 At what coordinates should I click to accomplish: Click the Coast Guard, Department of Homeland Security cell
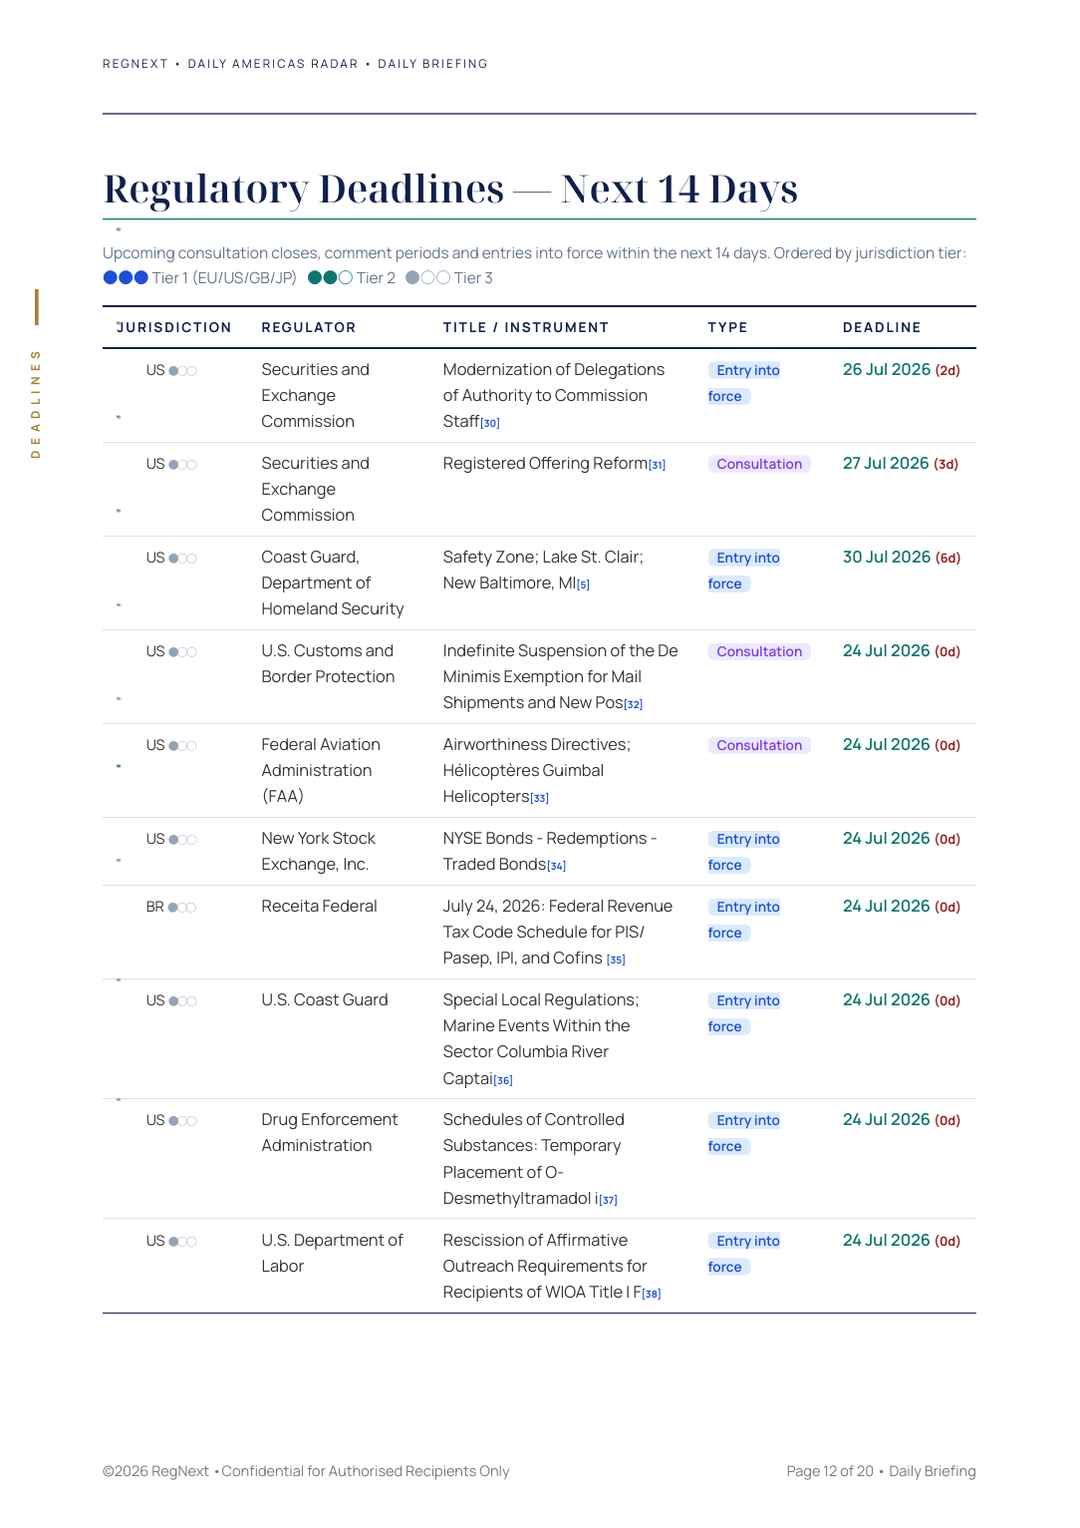pyautogui.click(x=333, y=583)
